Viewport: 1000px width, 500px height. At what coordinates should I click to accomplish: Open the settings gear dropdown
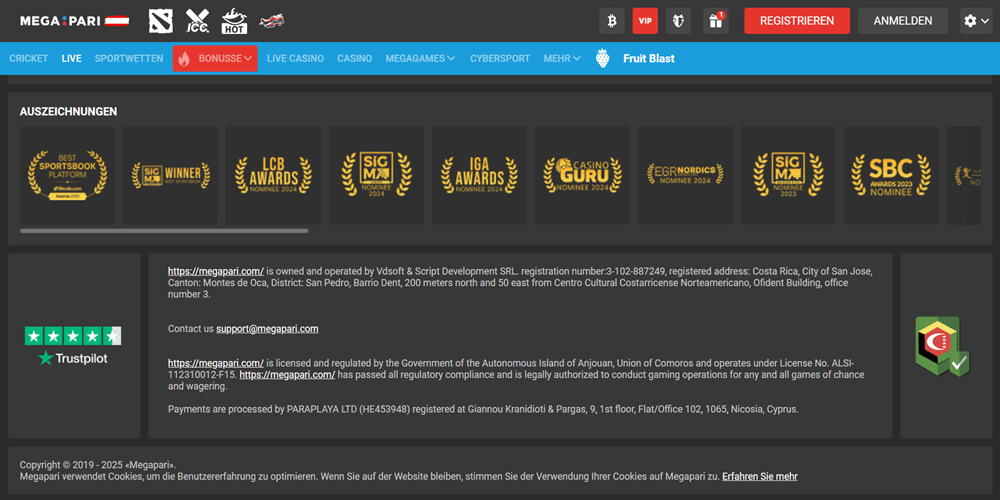point(976,21)
